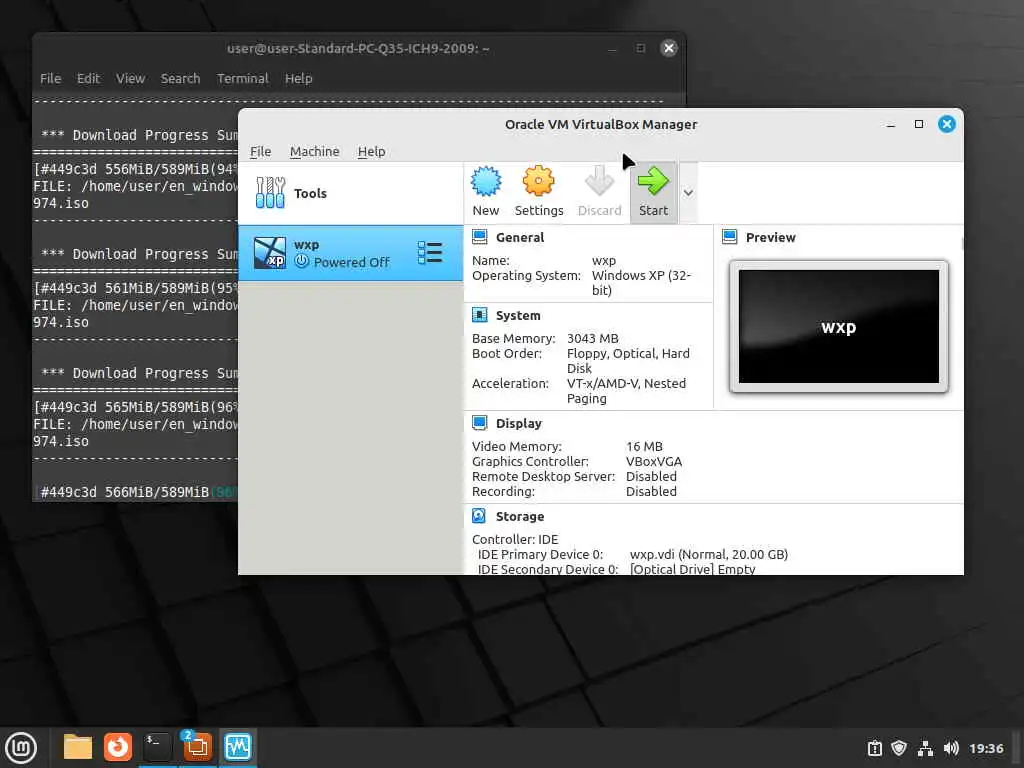Maximize the VirtualBox Manager window
Screen dimensions: 1024x768
pyautogui.click(x=919, y=124)
